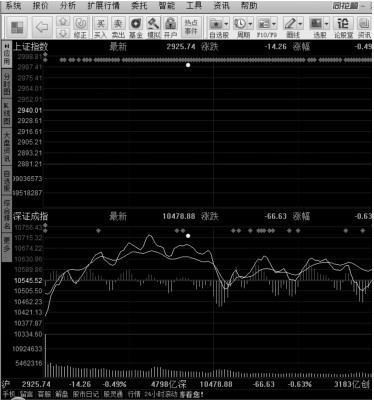This screenshot has height=403, width=374.
Task: Click the white dot marker in 上证指数 chart
Action: pyautogui.click(x=188, y=65)
